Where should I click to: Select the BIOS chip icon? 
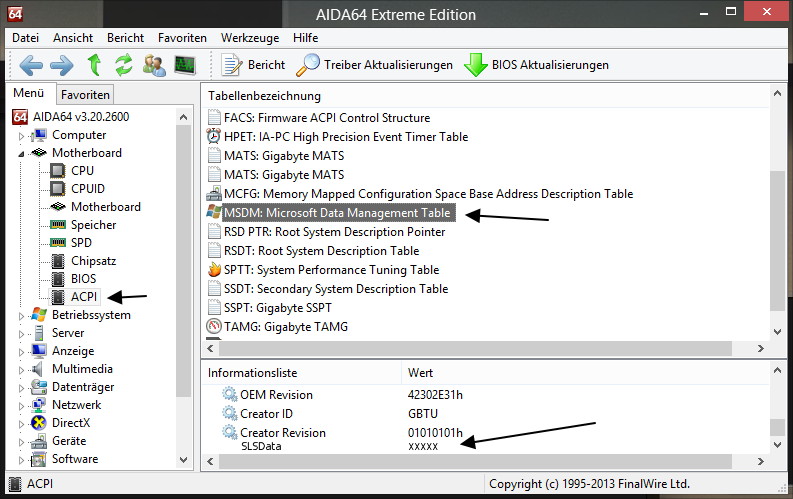58,279
